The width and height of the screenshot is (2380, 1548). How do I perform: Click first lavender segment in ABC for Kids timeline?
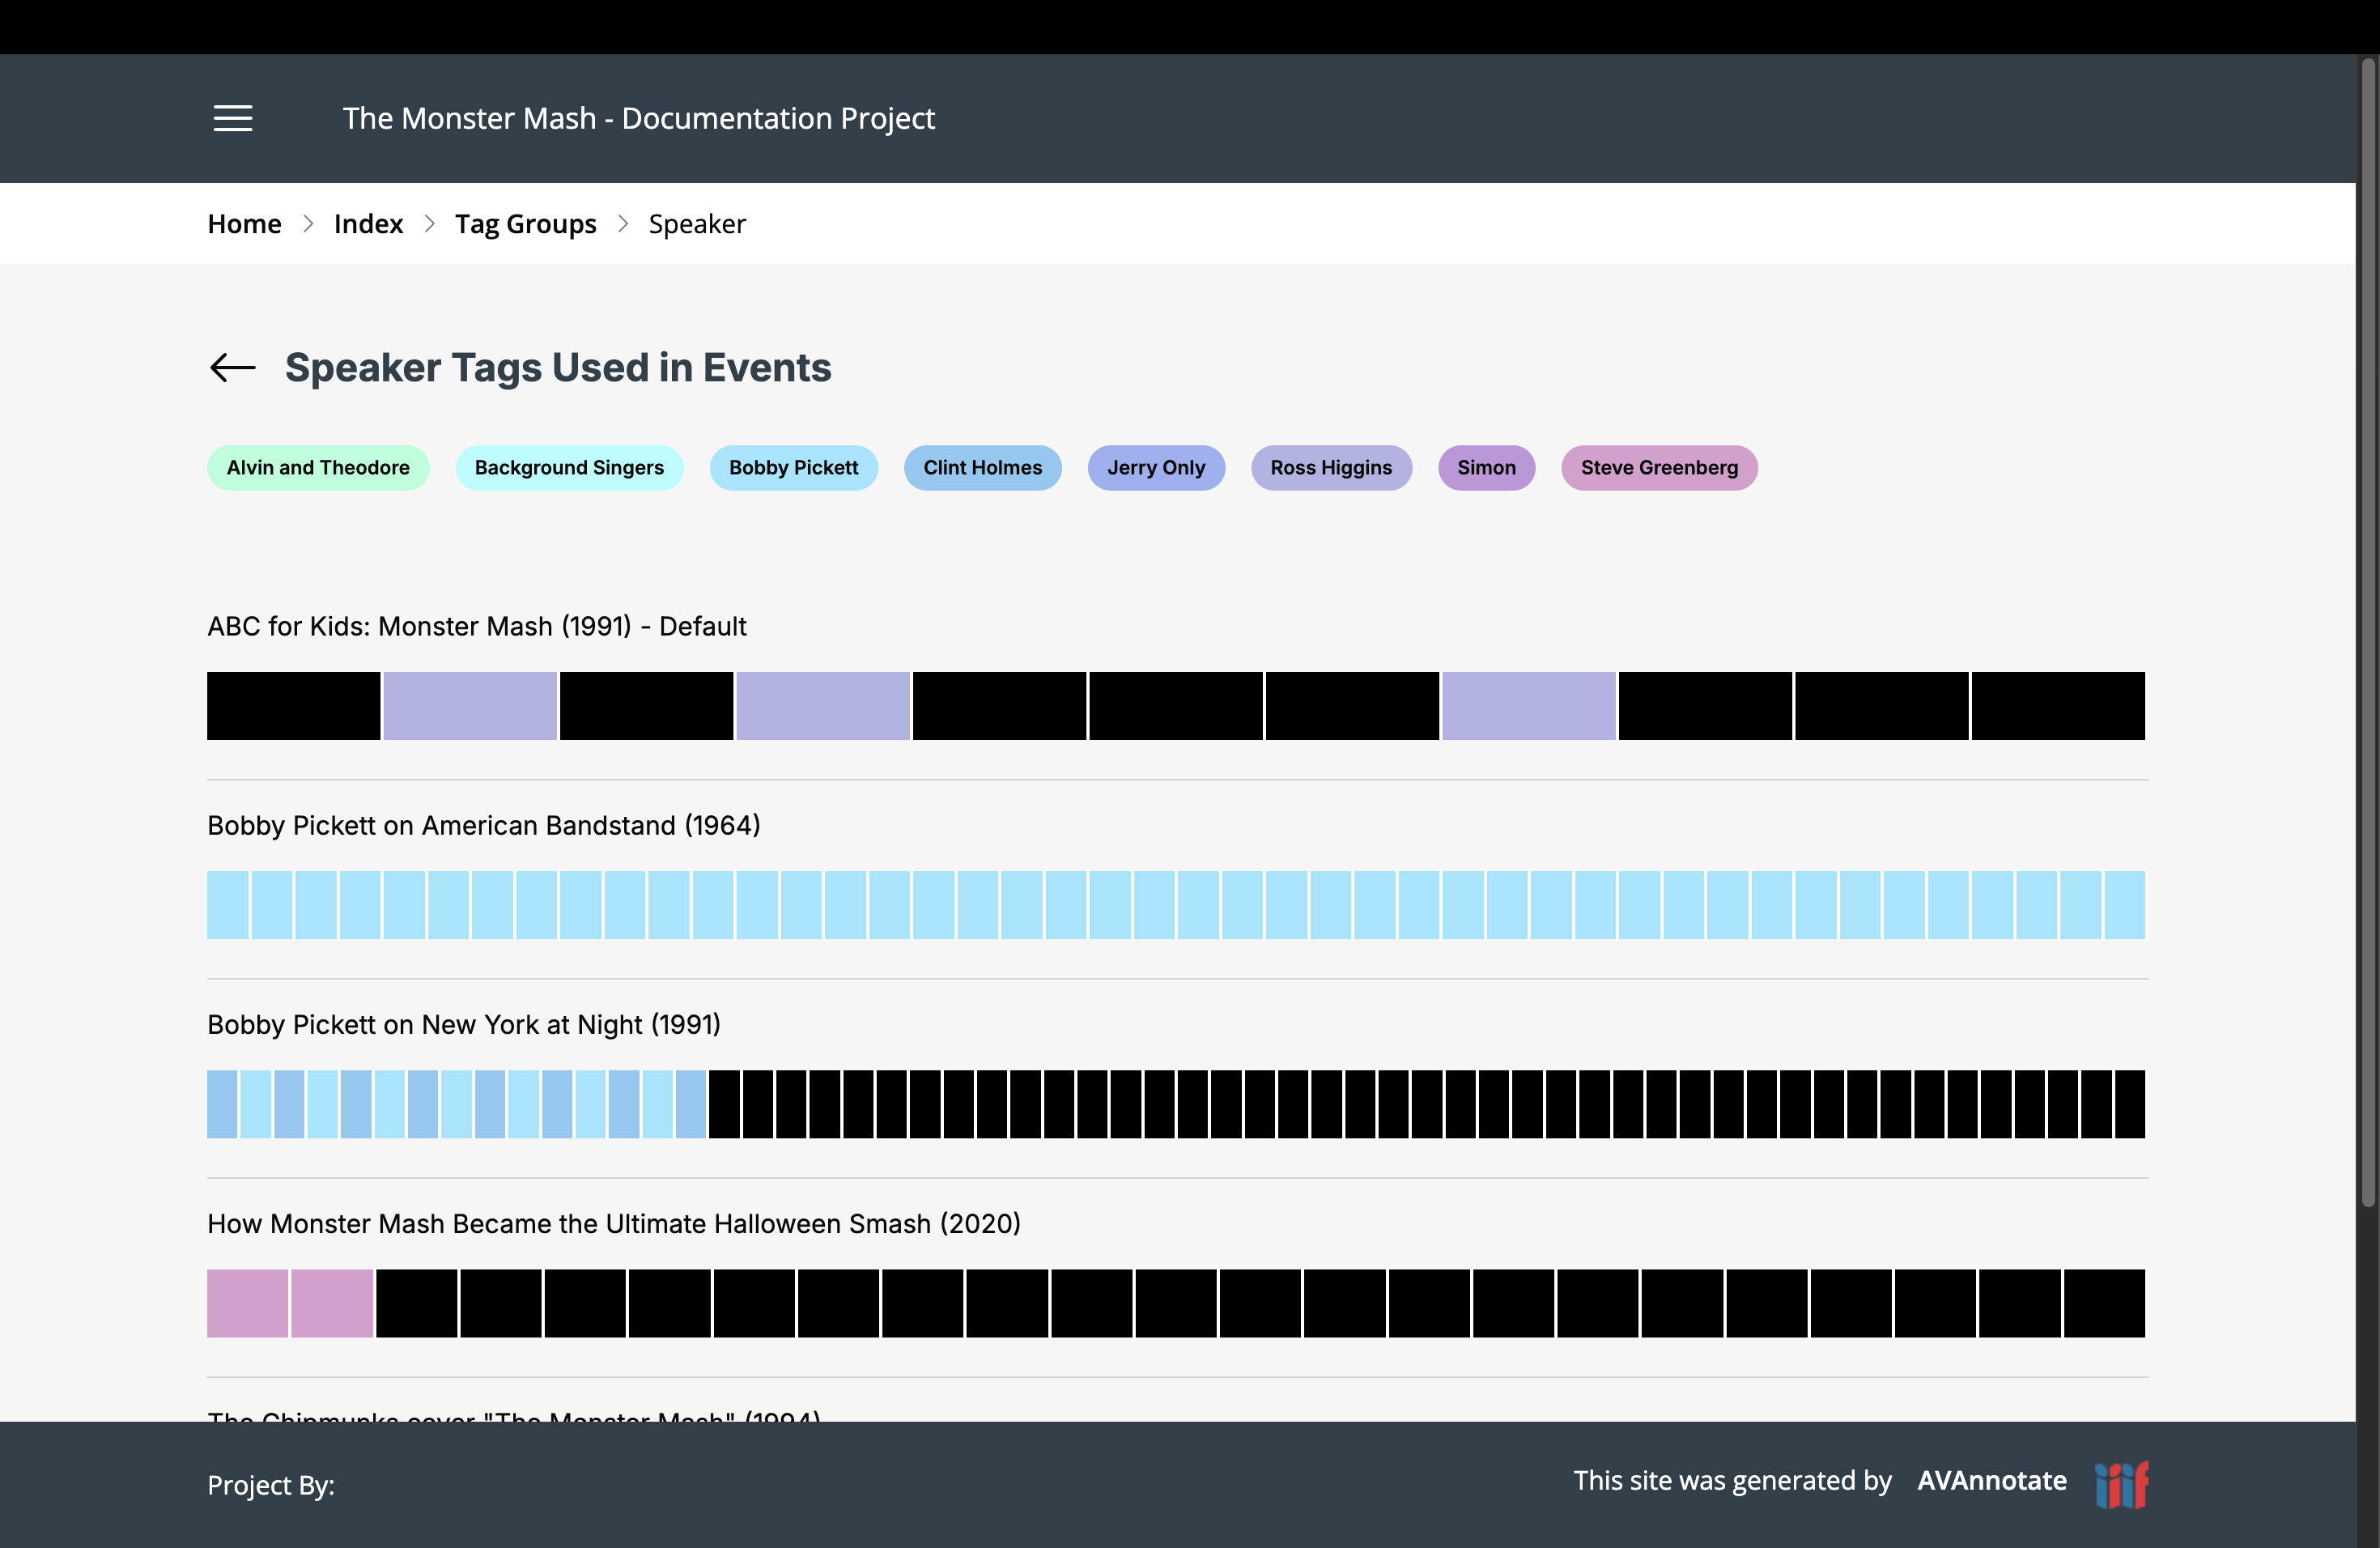pyautogui.click(x=469, y=706)
